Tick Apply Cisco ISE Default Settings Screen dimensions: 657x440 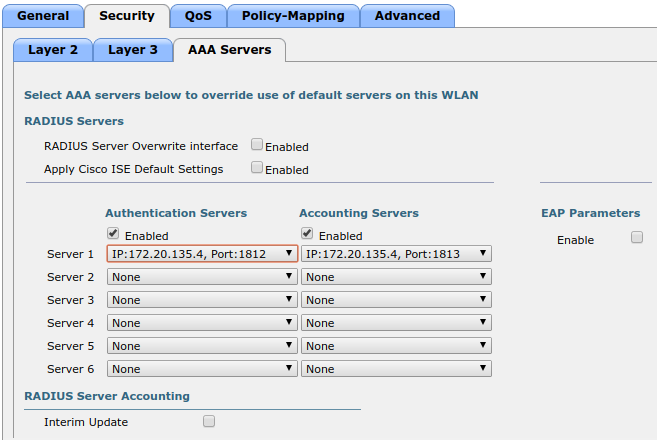[257, 168]
